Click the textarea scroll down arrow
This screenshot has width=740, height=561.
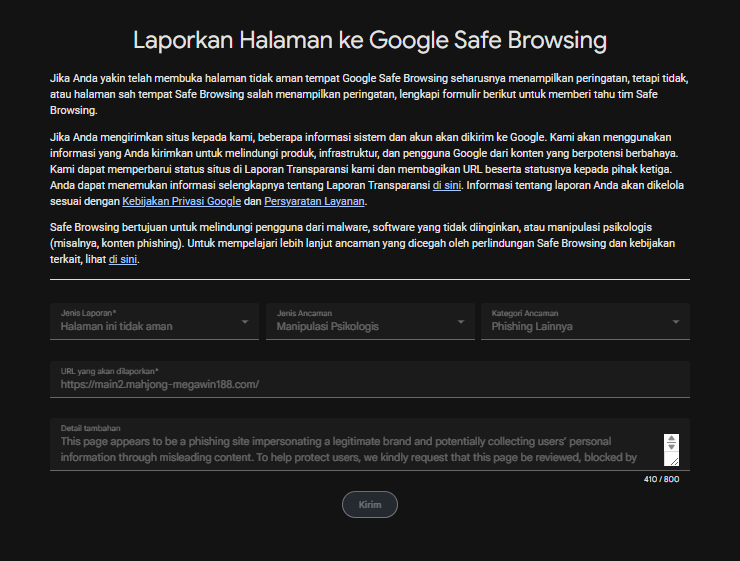point(672,446)
